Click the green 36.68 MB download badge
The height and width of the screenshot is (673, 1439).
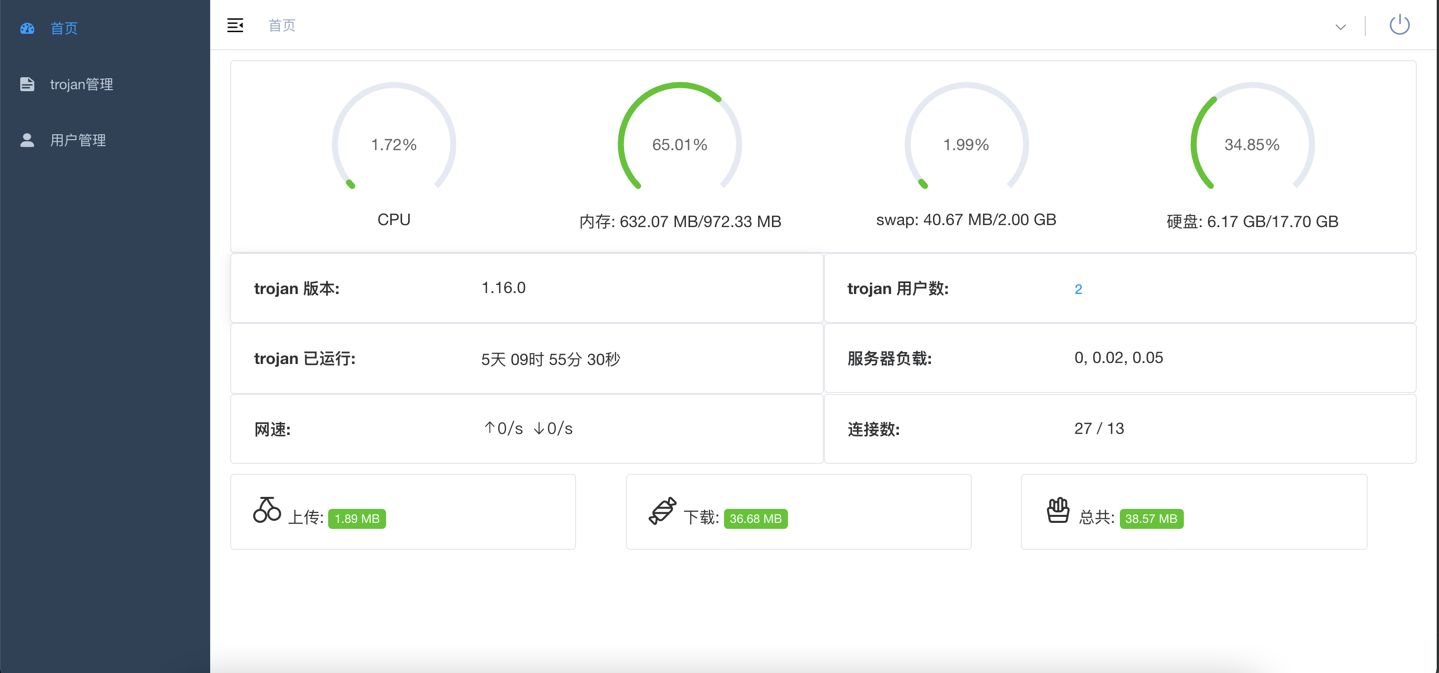pos(755,519)
